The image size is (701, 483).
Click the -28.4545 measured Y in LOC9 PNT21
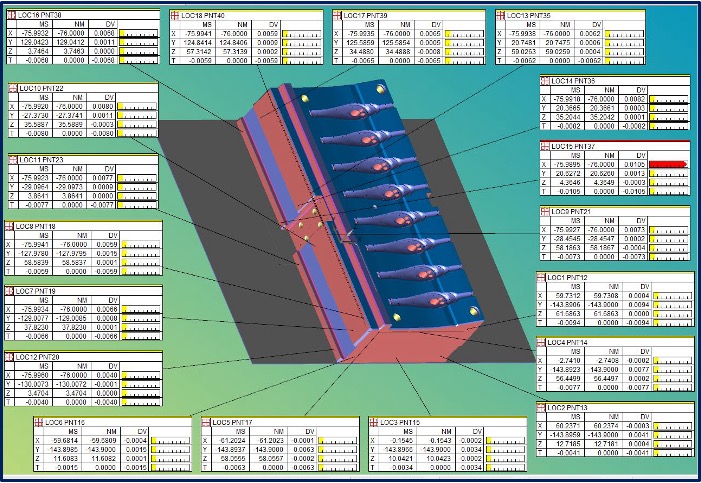[x=567, y=239]
